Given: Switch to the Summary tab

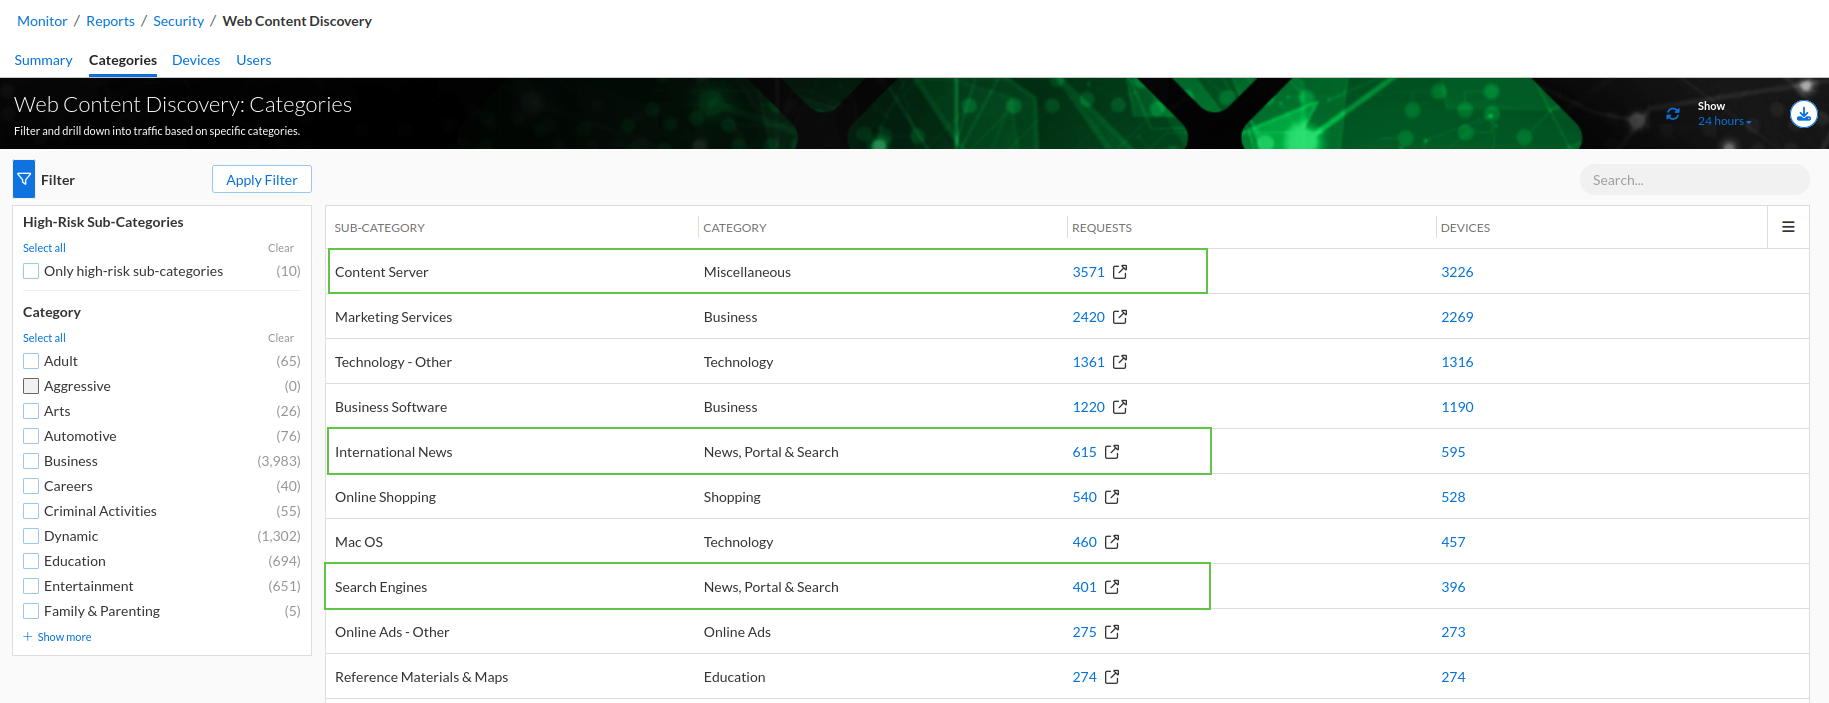Looking at the screenshot, I should 43,60.
